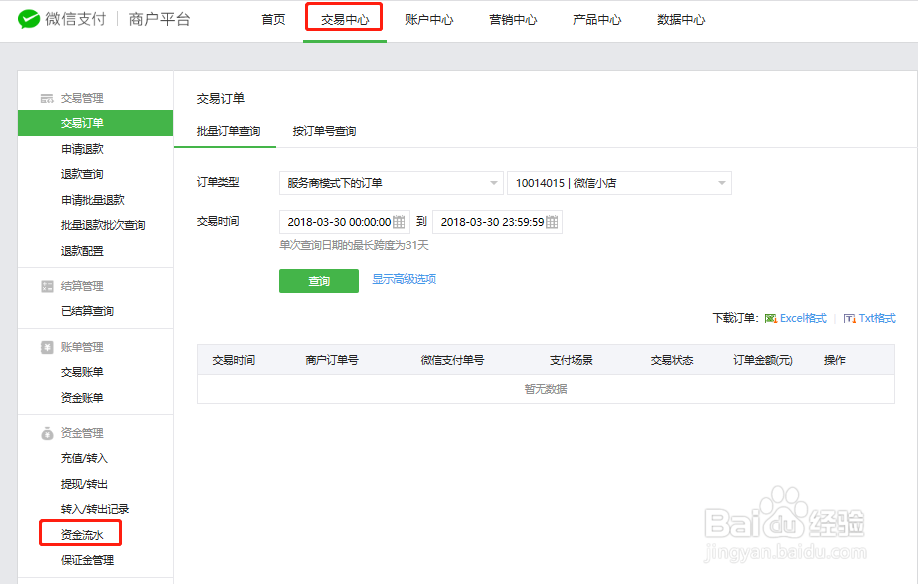Open 转入/转出记录 in sidebar
Screen dimensions: 918x584
click(95, 509)
